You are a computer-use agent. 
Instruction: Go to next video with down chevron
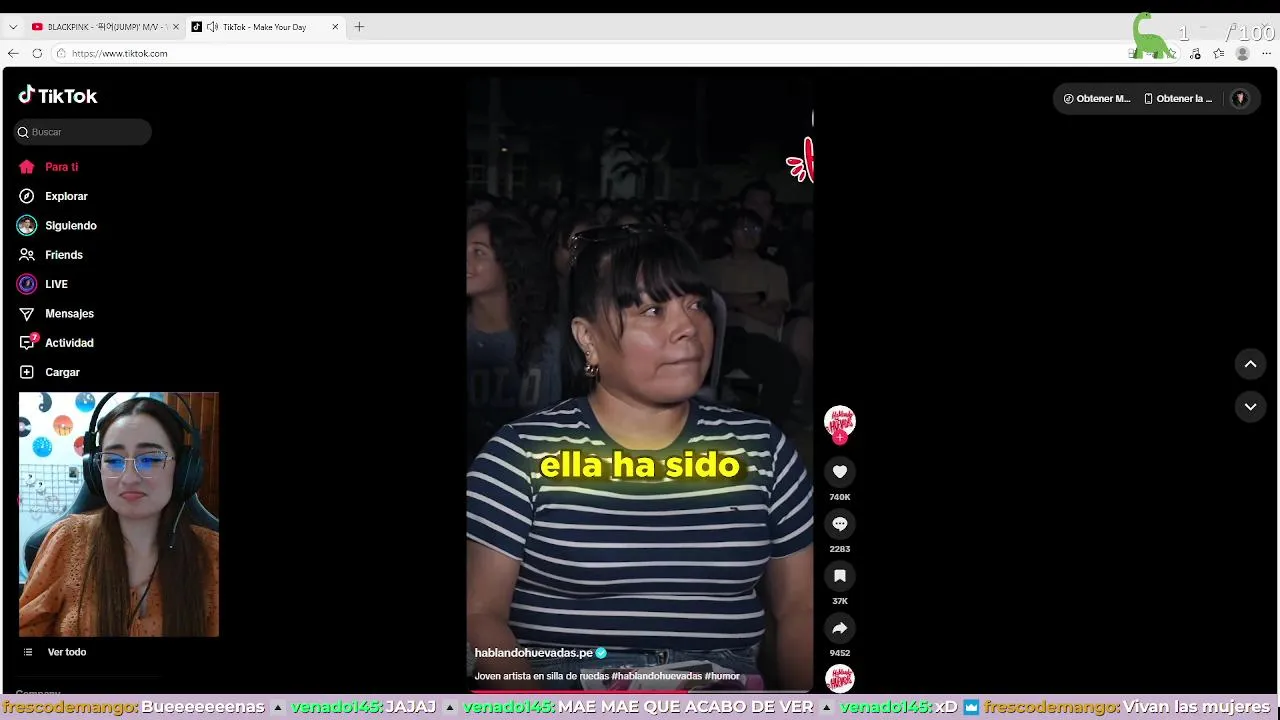click(x=1250, y=406)
